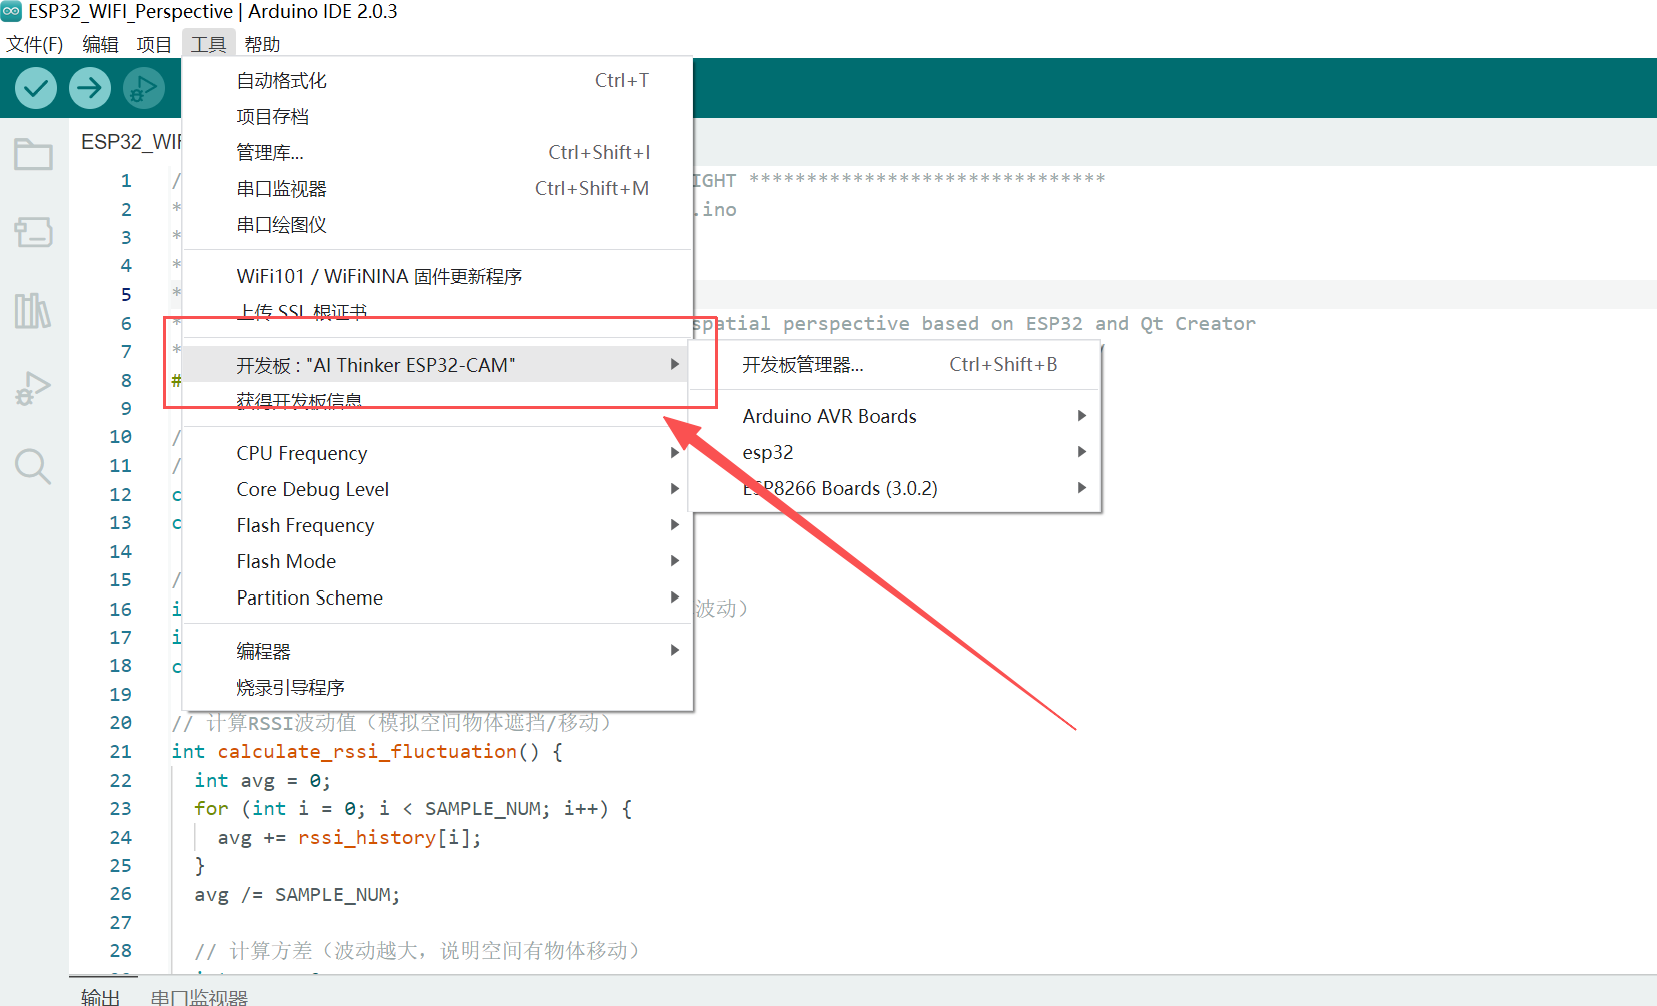Open 串口绘图仪 menu entry
The width and height of the screenshot is (1657, 1006).
click(x=438, y=224)
